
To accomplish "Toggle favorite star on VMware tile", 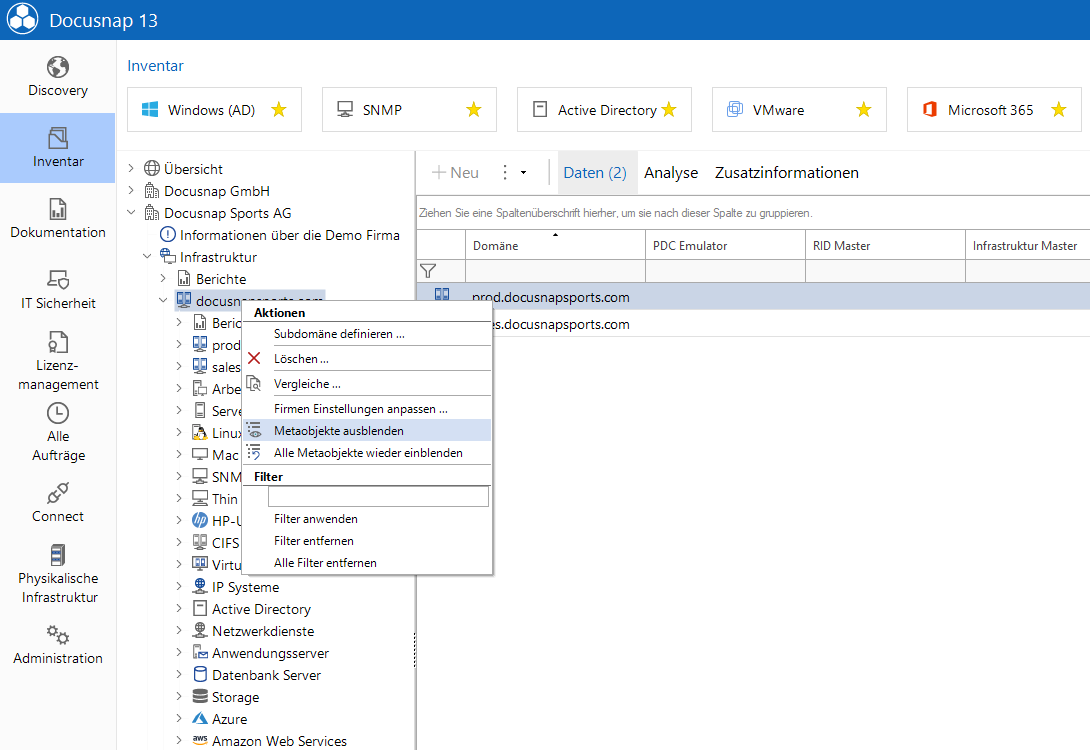I will [x=863, y=110].
